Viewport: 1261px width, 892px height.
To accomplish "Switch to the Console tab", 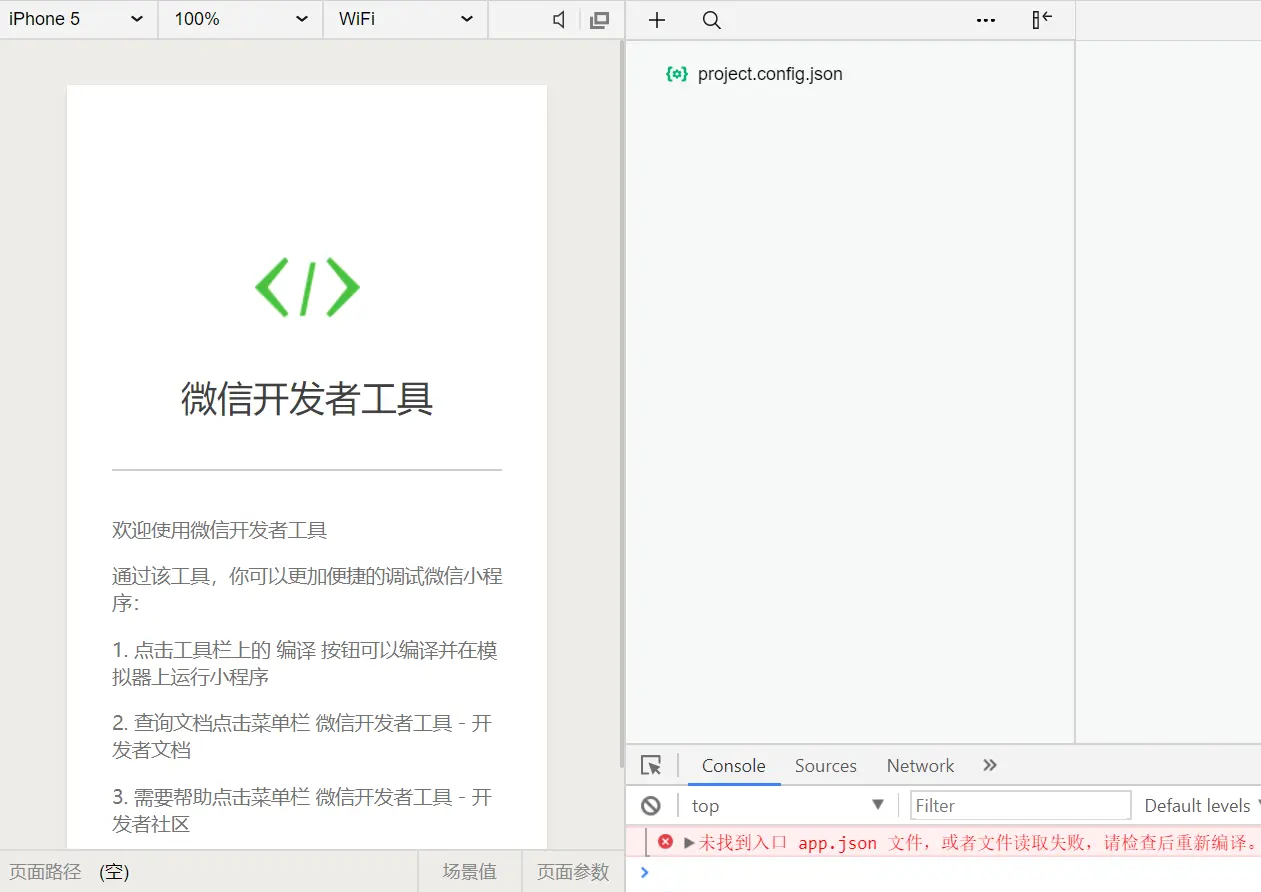I will click(x=733, y=766).
